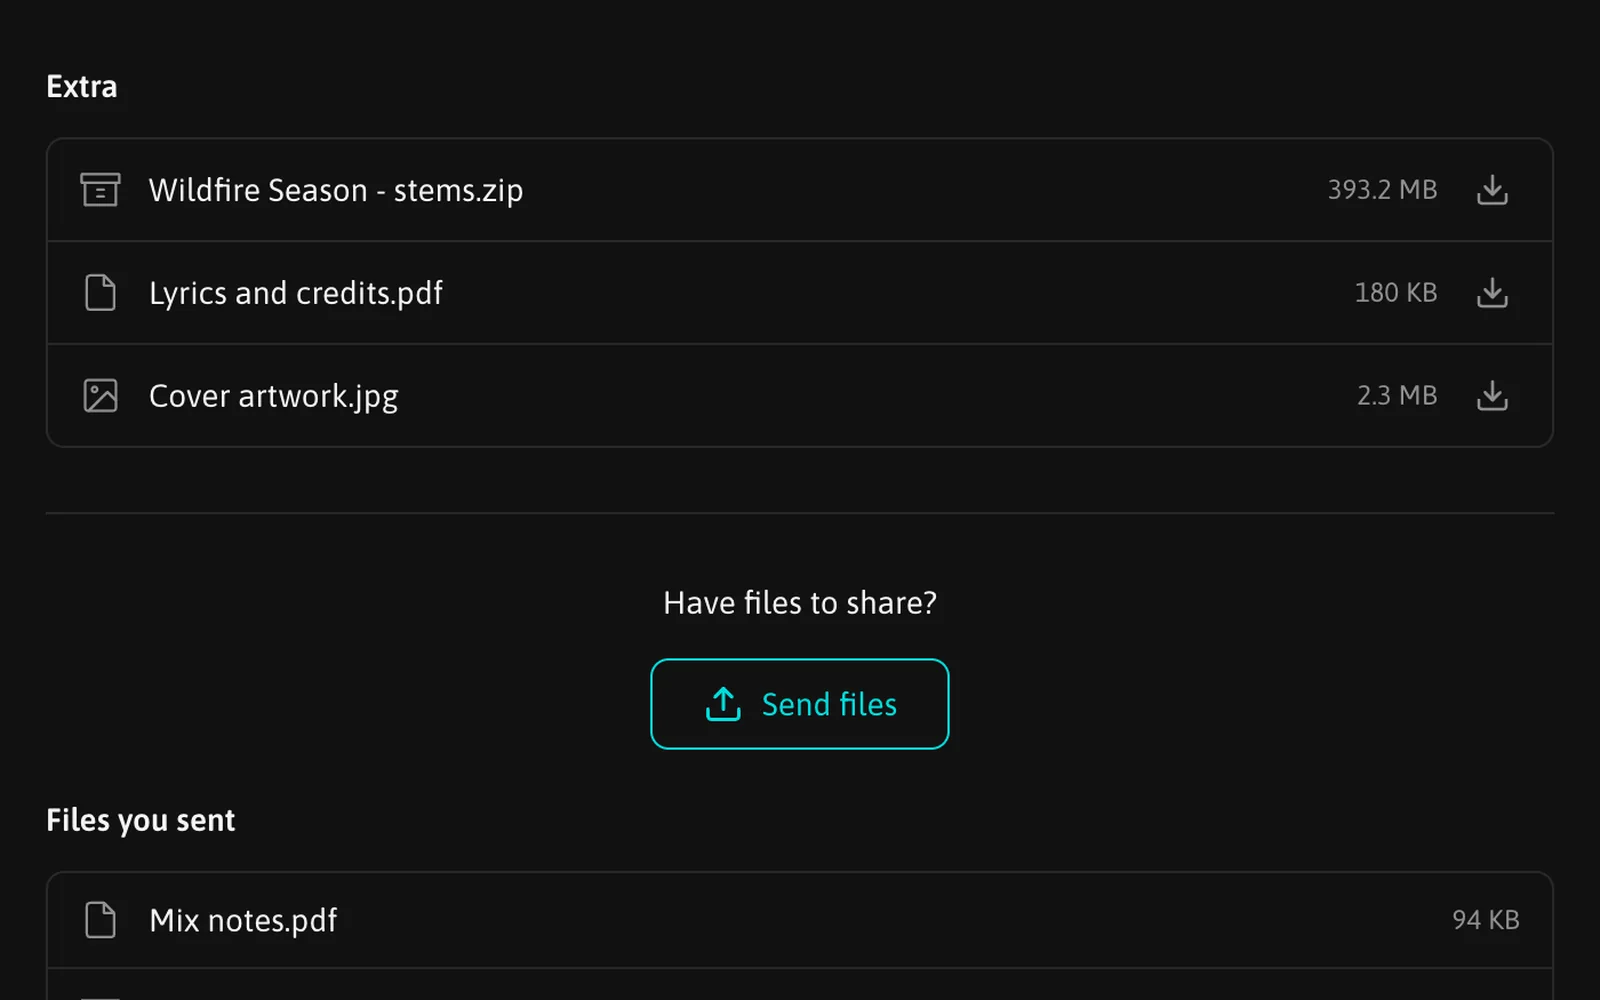Click the Have files to share? text

coord(800,603)
